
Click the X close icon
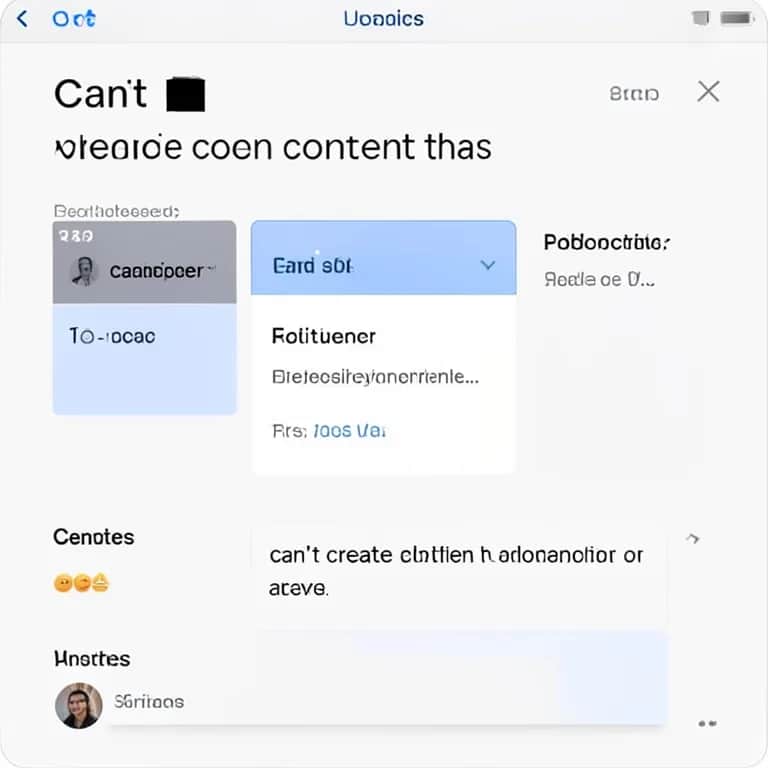[x=708, y=92]
